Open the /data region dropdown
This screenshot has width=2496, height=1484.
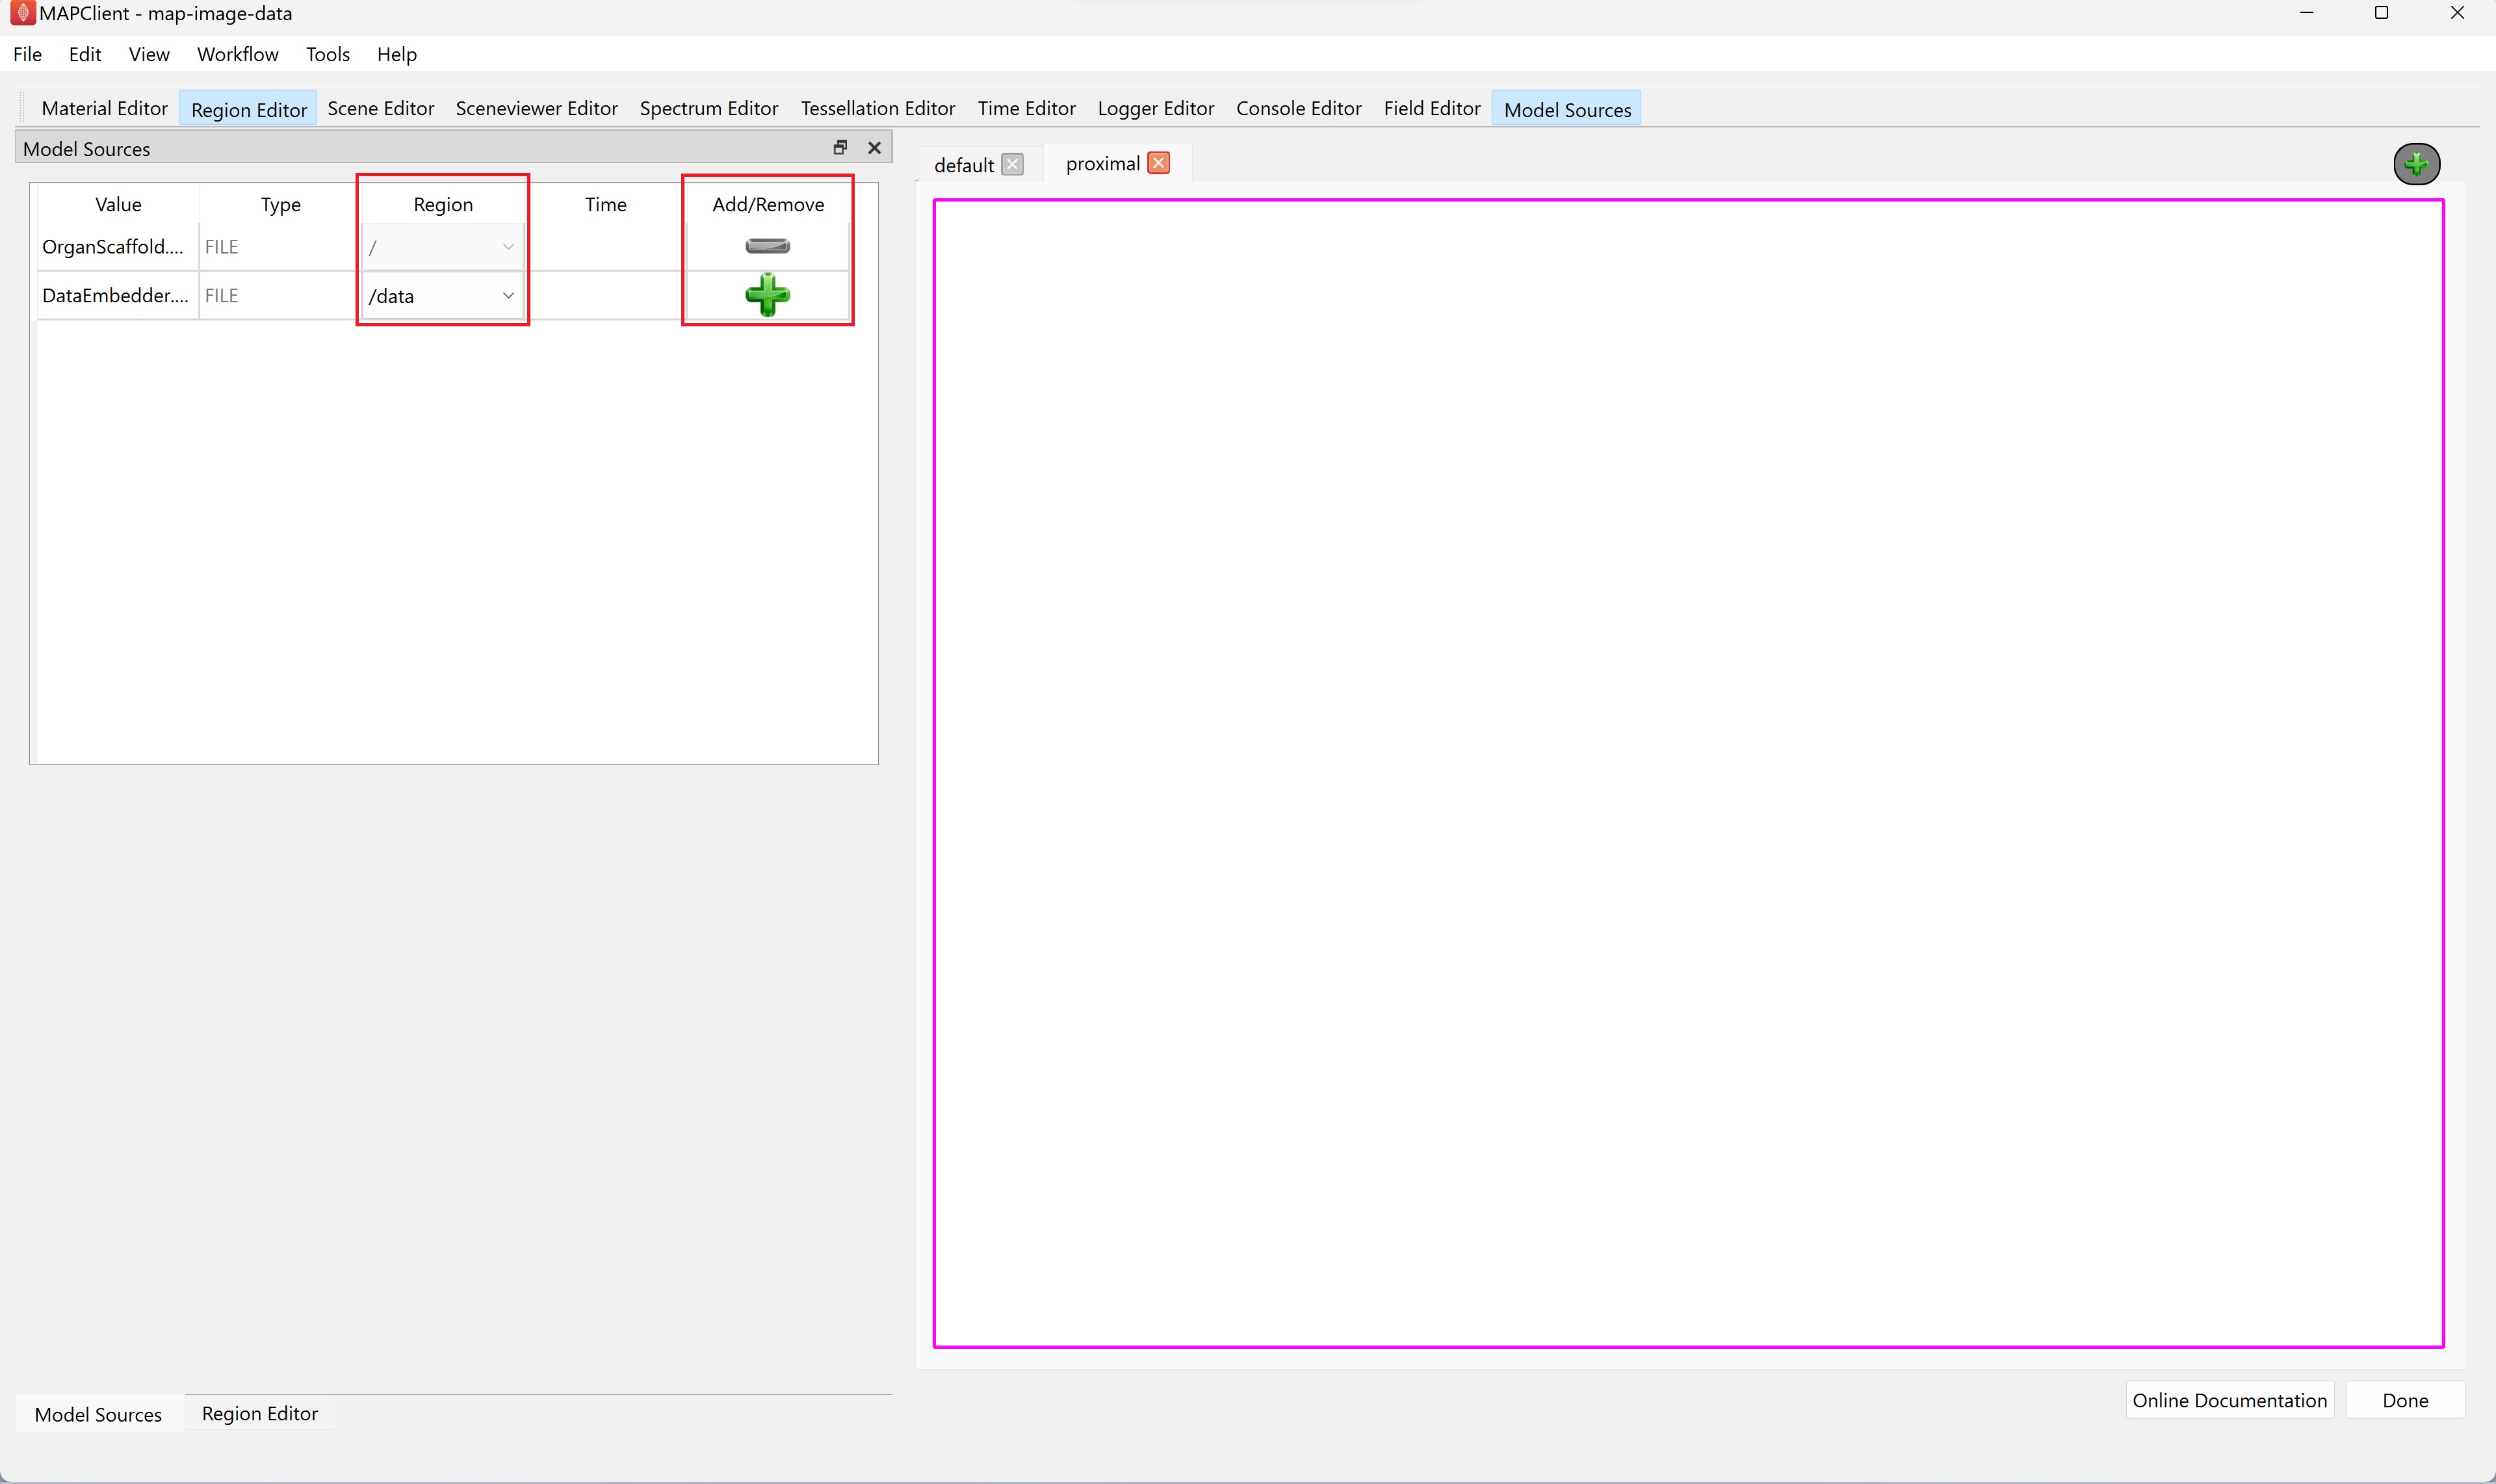[442, 296]
